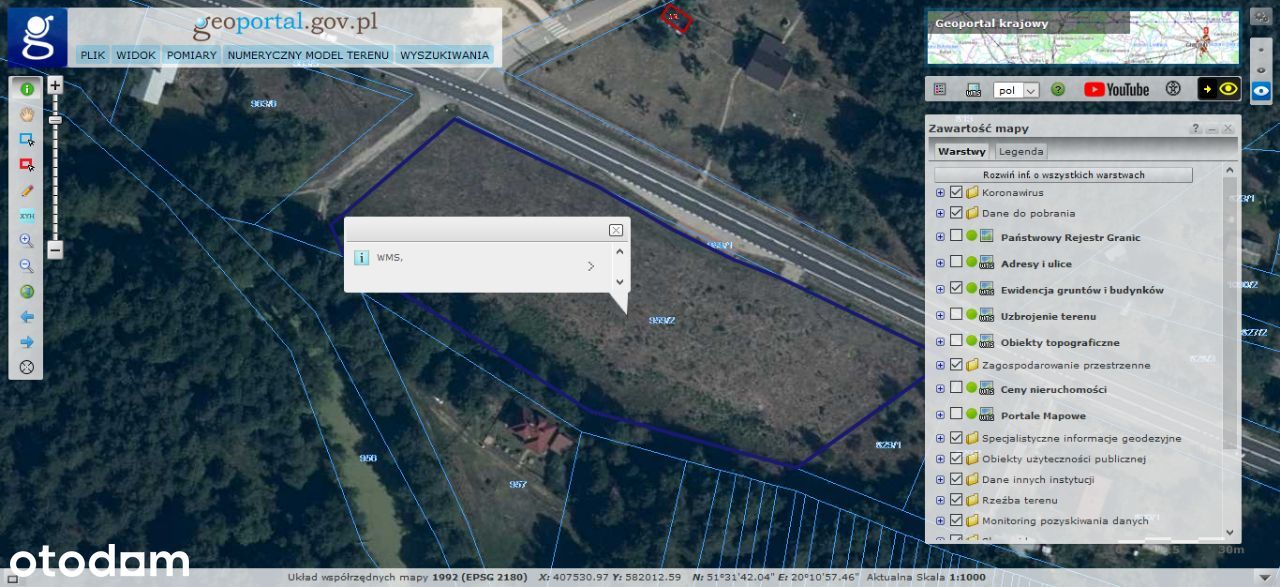This screenshot has width=1280, height=587.
Task: Open the XYH coordinates tool
Action: (27, 215)
